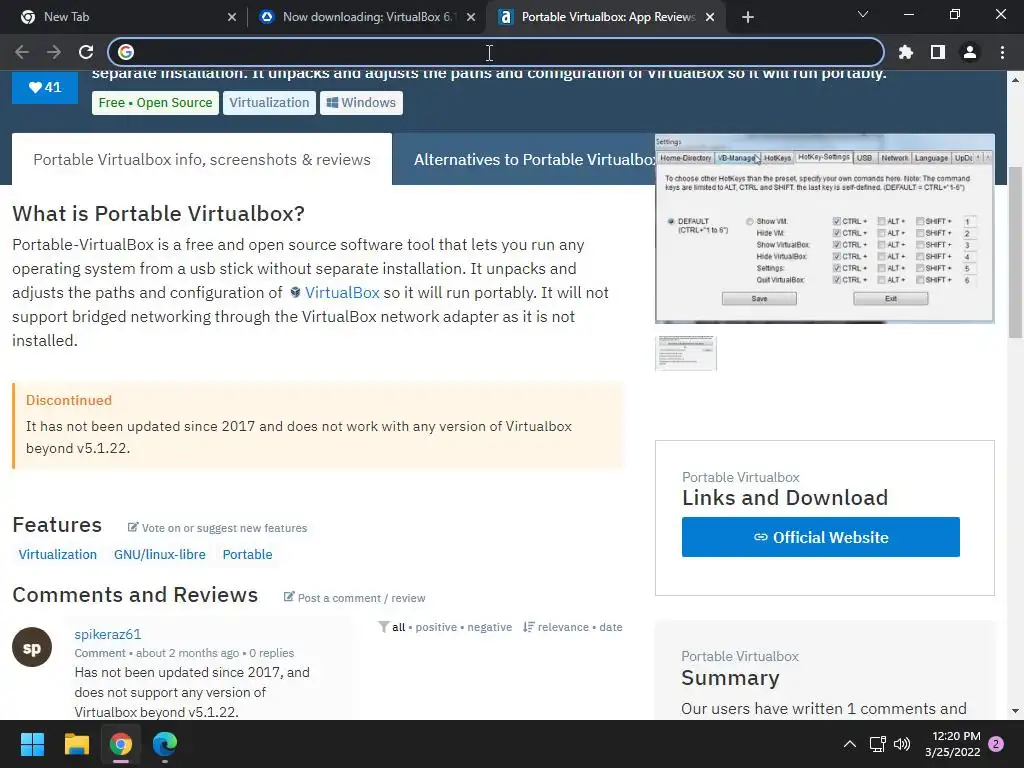Open the Chrome profile avatar
1024x768 pixels.
pyautogui.click(x=970, y=52)
